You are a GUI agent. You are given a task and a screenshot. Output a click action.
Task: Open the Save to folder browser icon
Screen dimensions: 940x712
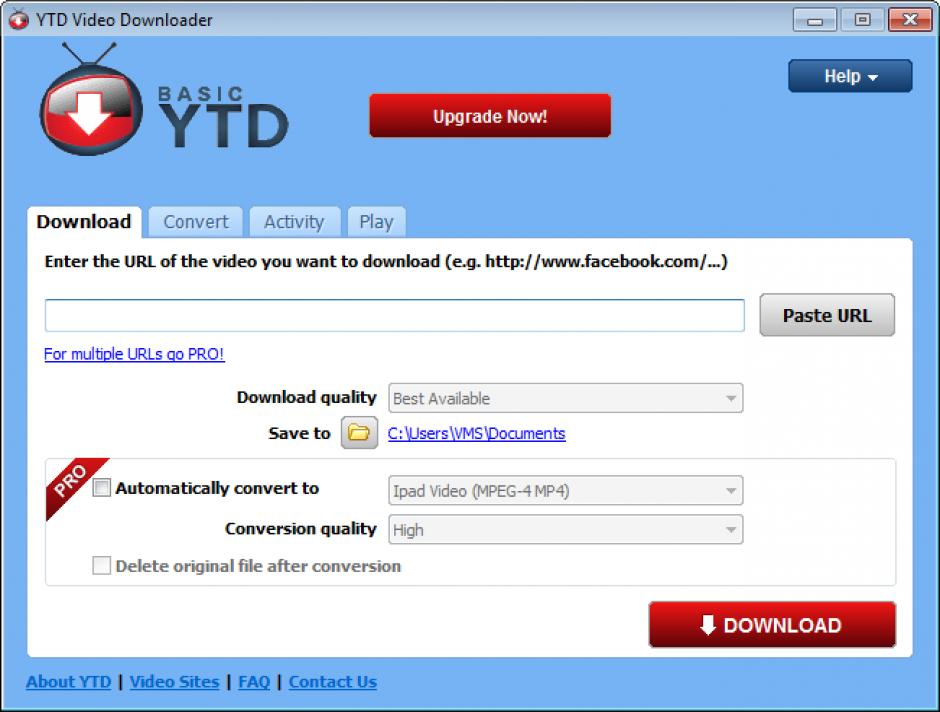point(359,433)
